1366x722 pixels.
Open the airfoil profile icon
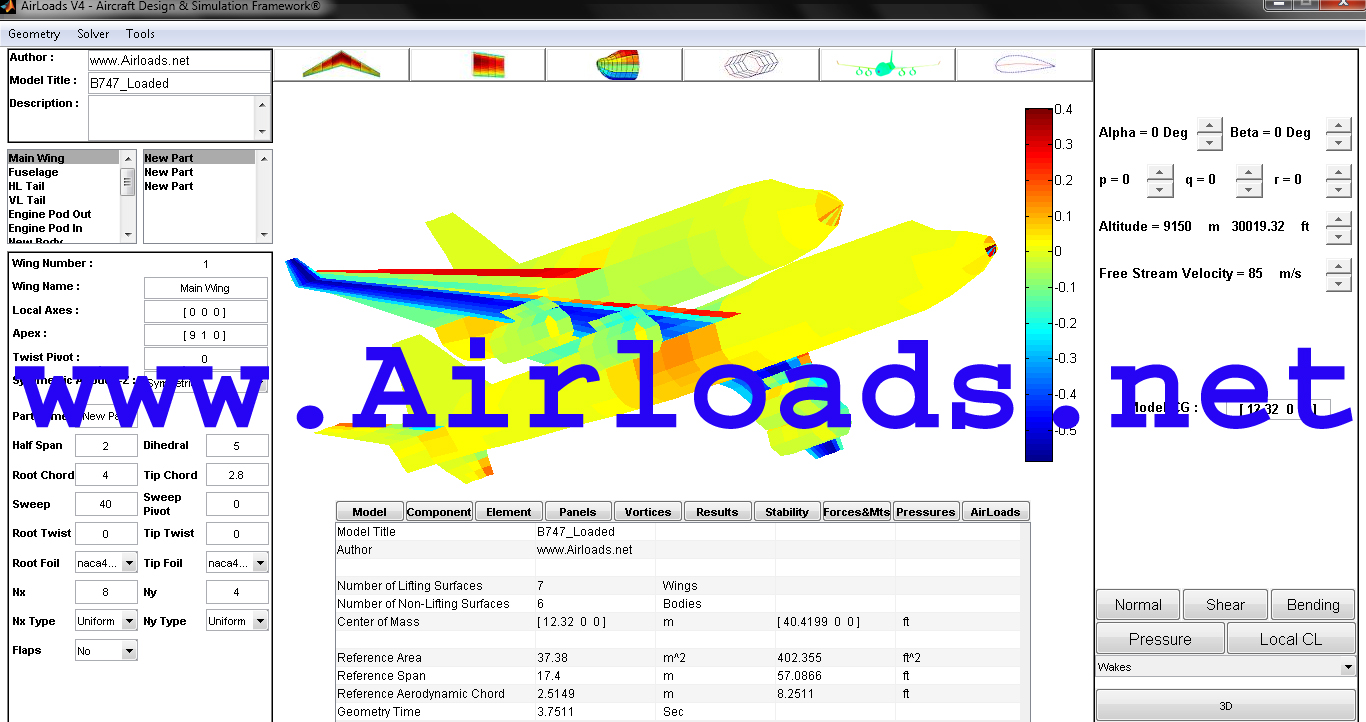[1023, 65]
